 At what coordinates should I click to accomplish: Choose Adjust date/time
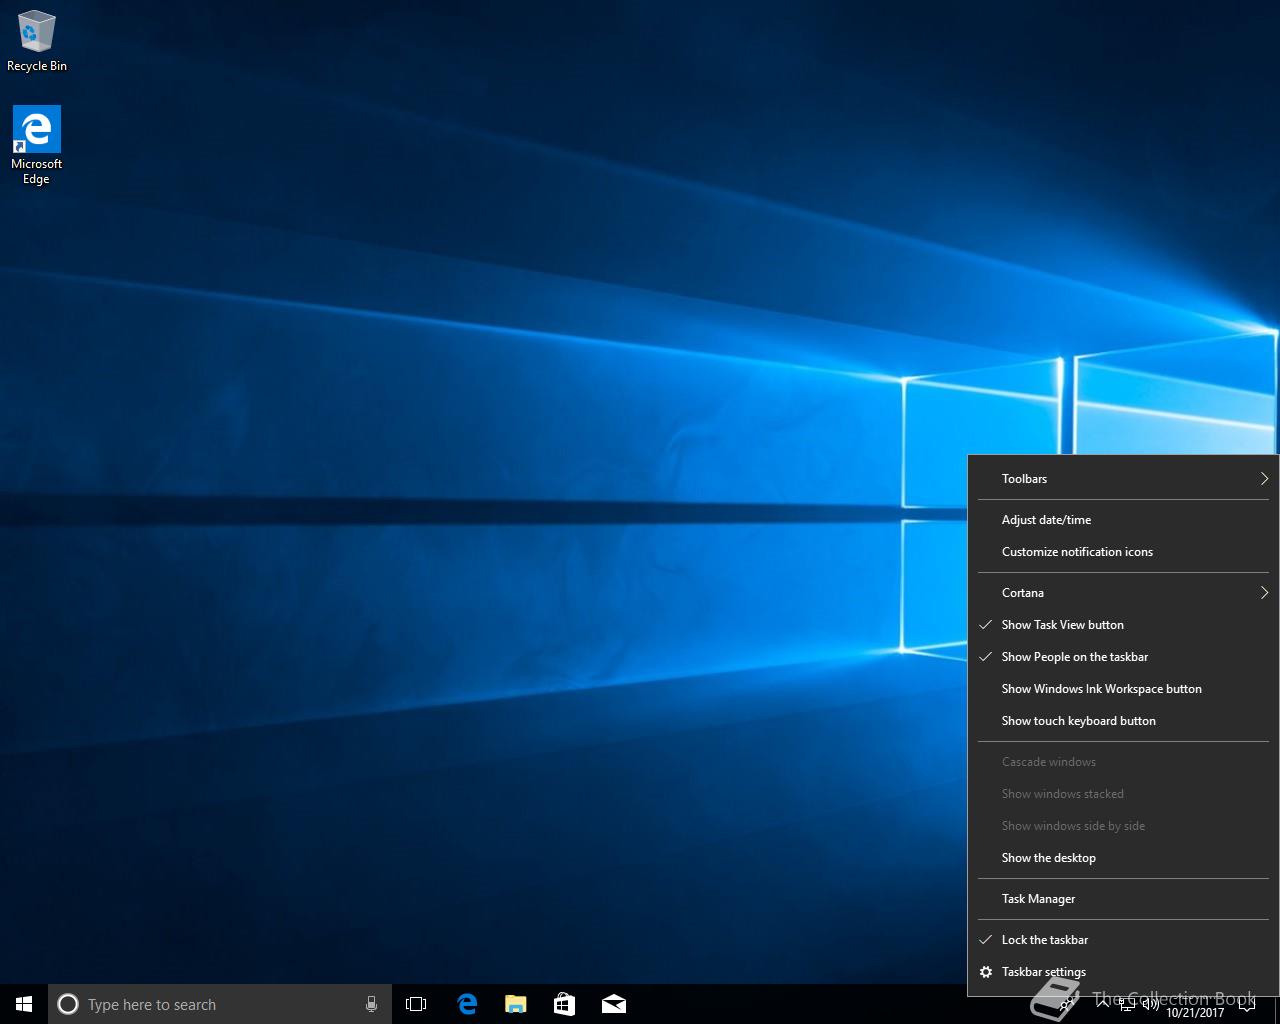tap(1124, 520)
